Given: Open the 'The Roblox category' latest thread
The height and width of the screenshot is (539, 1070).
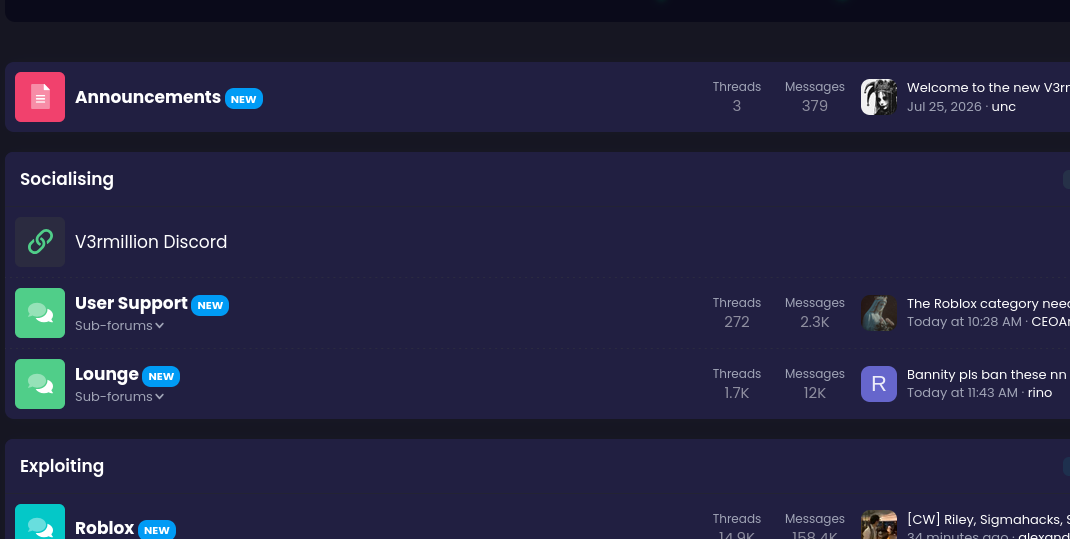Looking at the screenshot, I should click(988, 304).
